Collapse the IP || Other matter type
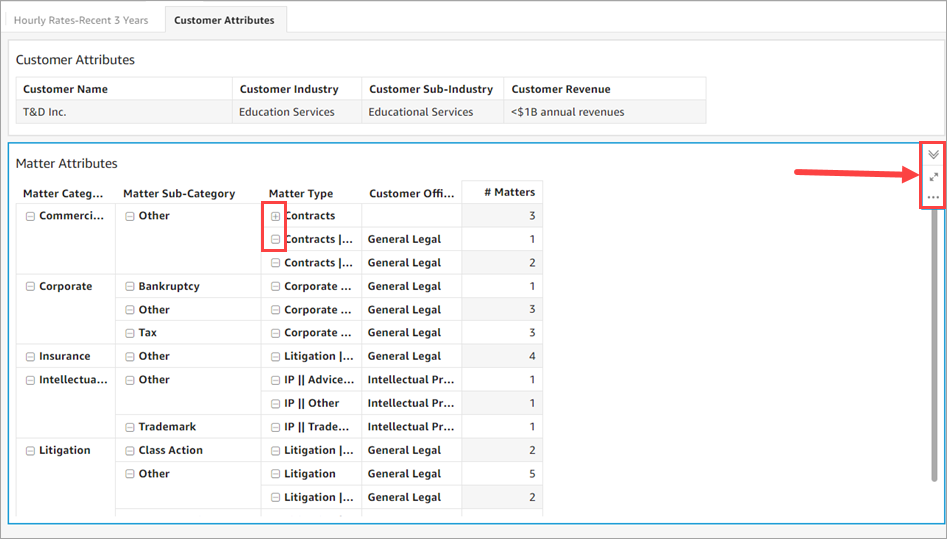Viewport: 947px width, 539px height. coord(275,404)
